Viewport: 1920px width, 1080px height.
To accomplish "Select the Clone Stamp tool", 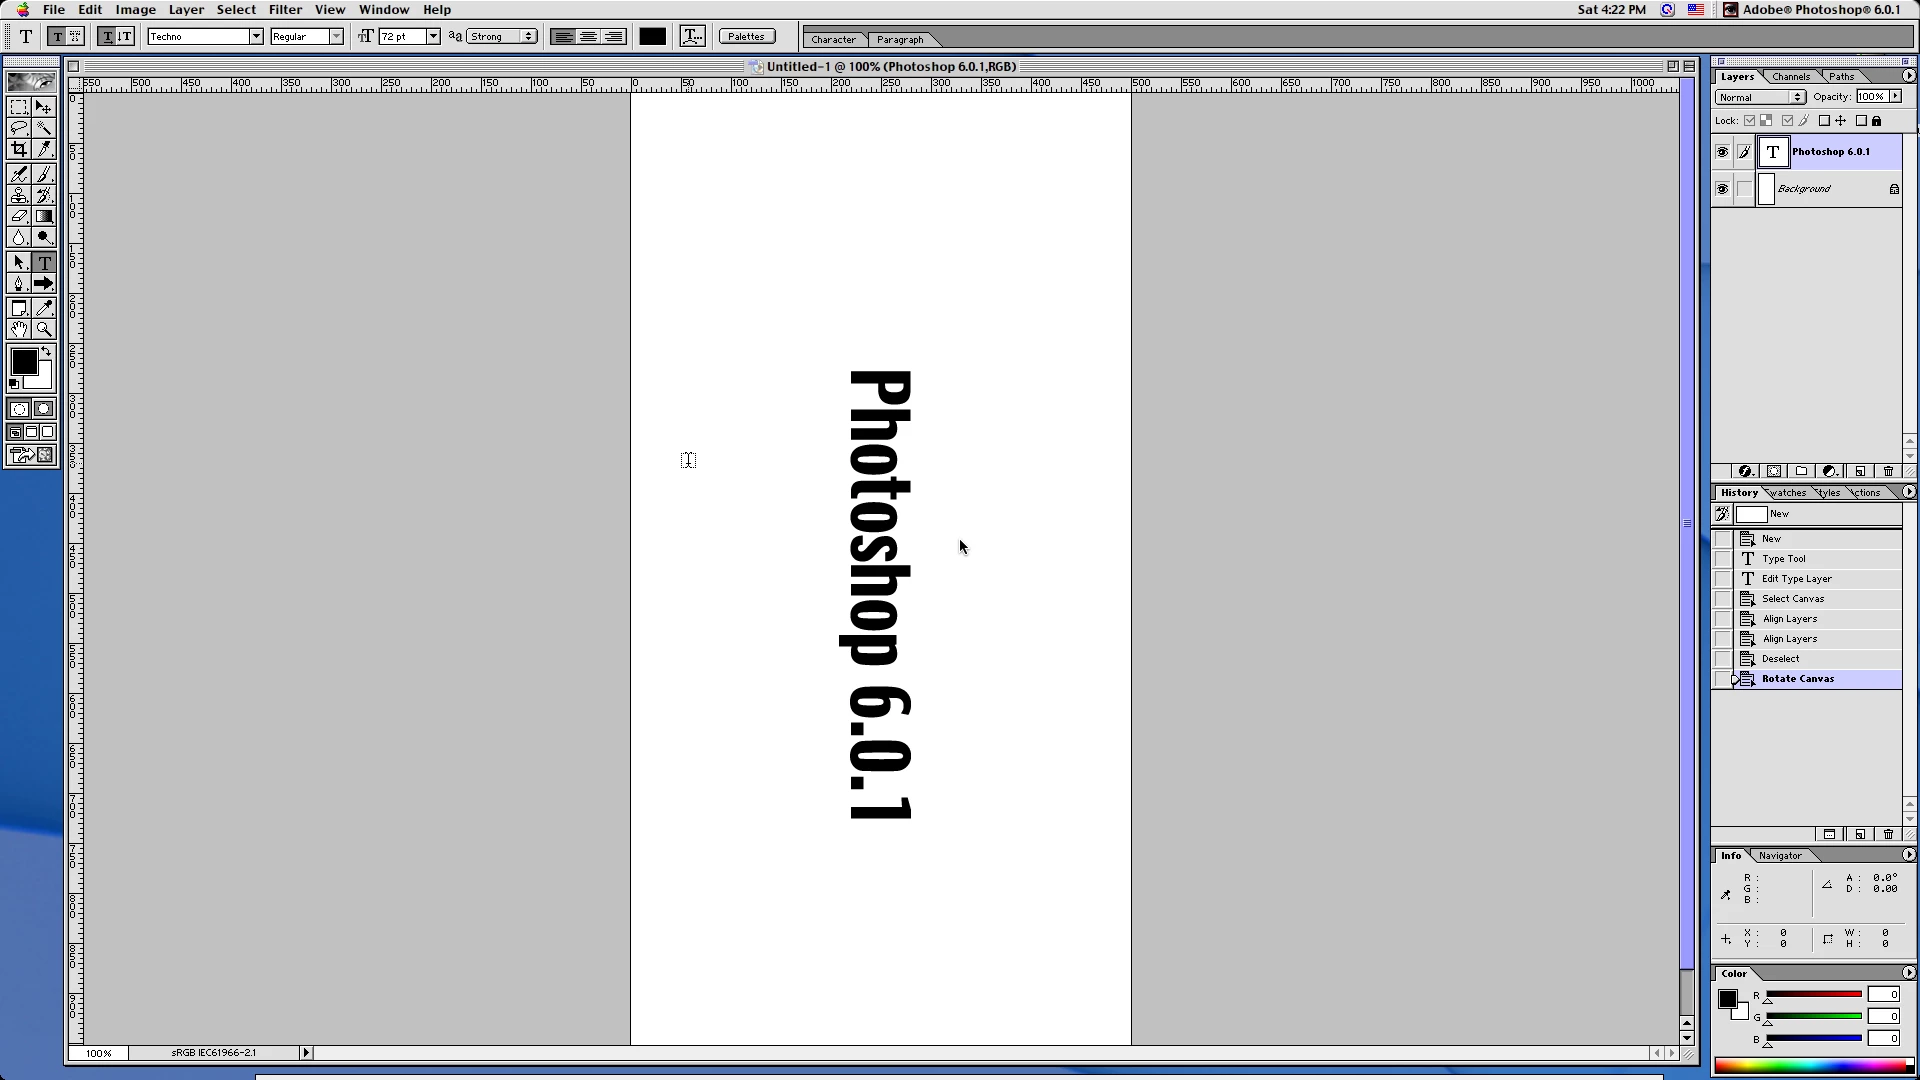I will (x=18, y=195).
